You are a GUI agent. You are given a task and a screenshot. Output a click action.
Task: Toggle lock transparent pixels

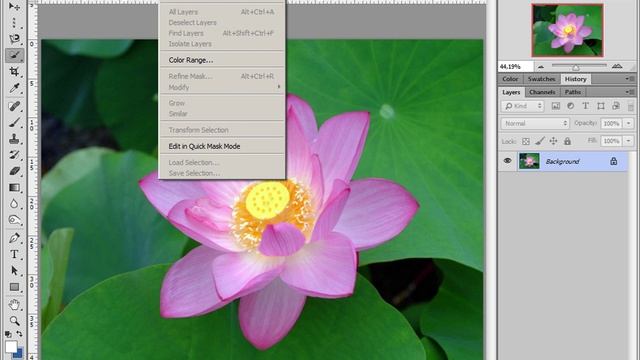coord(526,141)
